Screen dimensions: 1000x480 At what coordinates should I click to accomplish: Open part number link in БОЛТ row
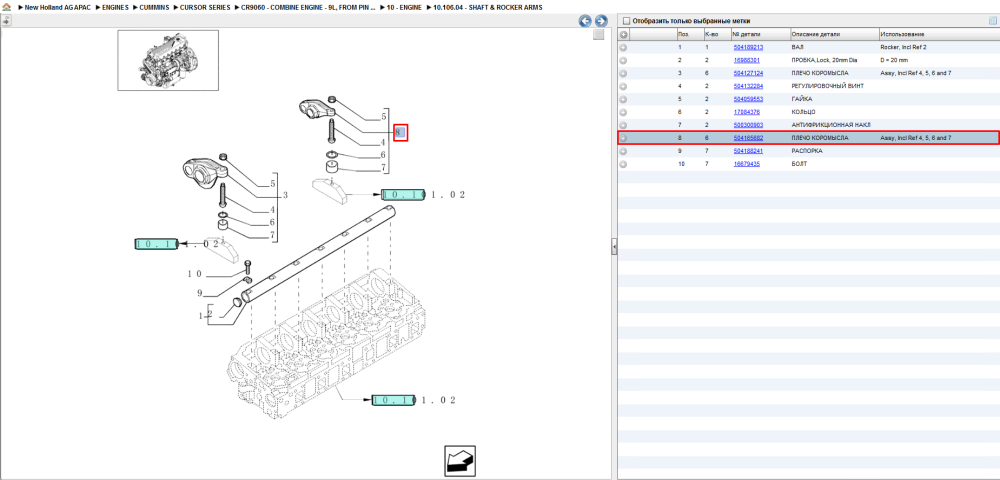click(x=747, y=164)
